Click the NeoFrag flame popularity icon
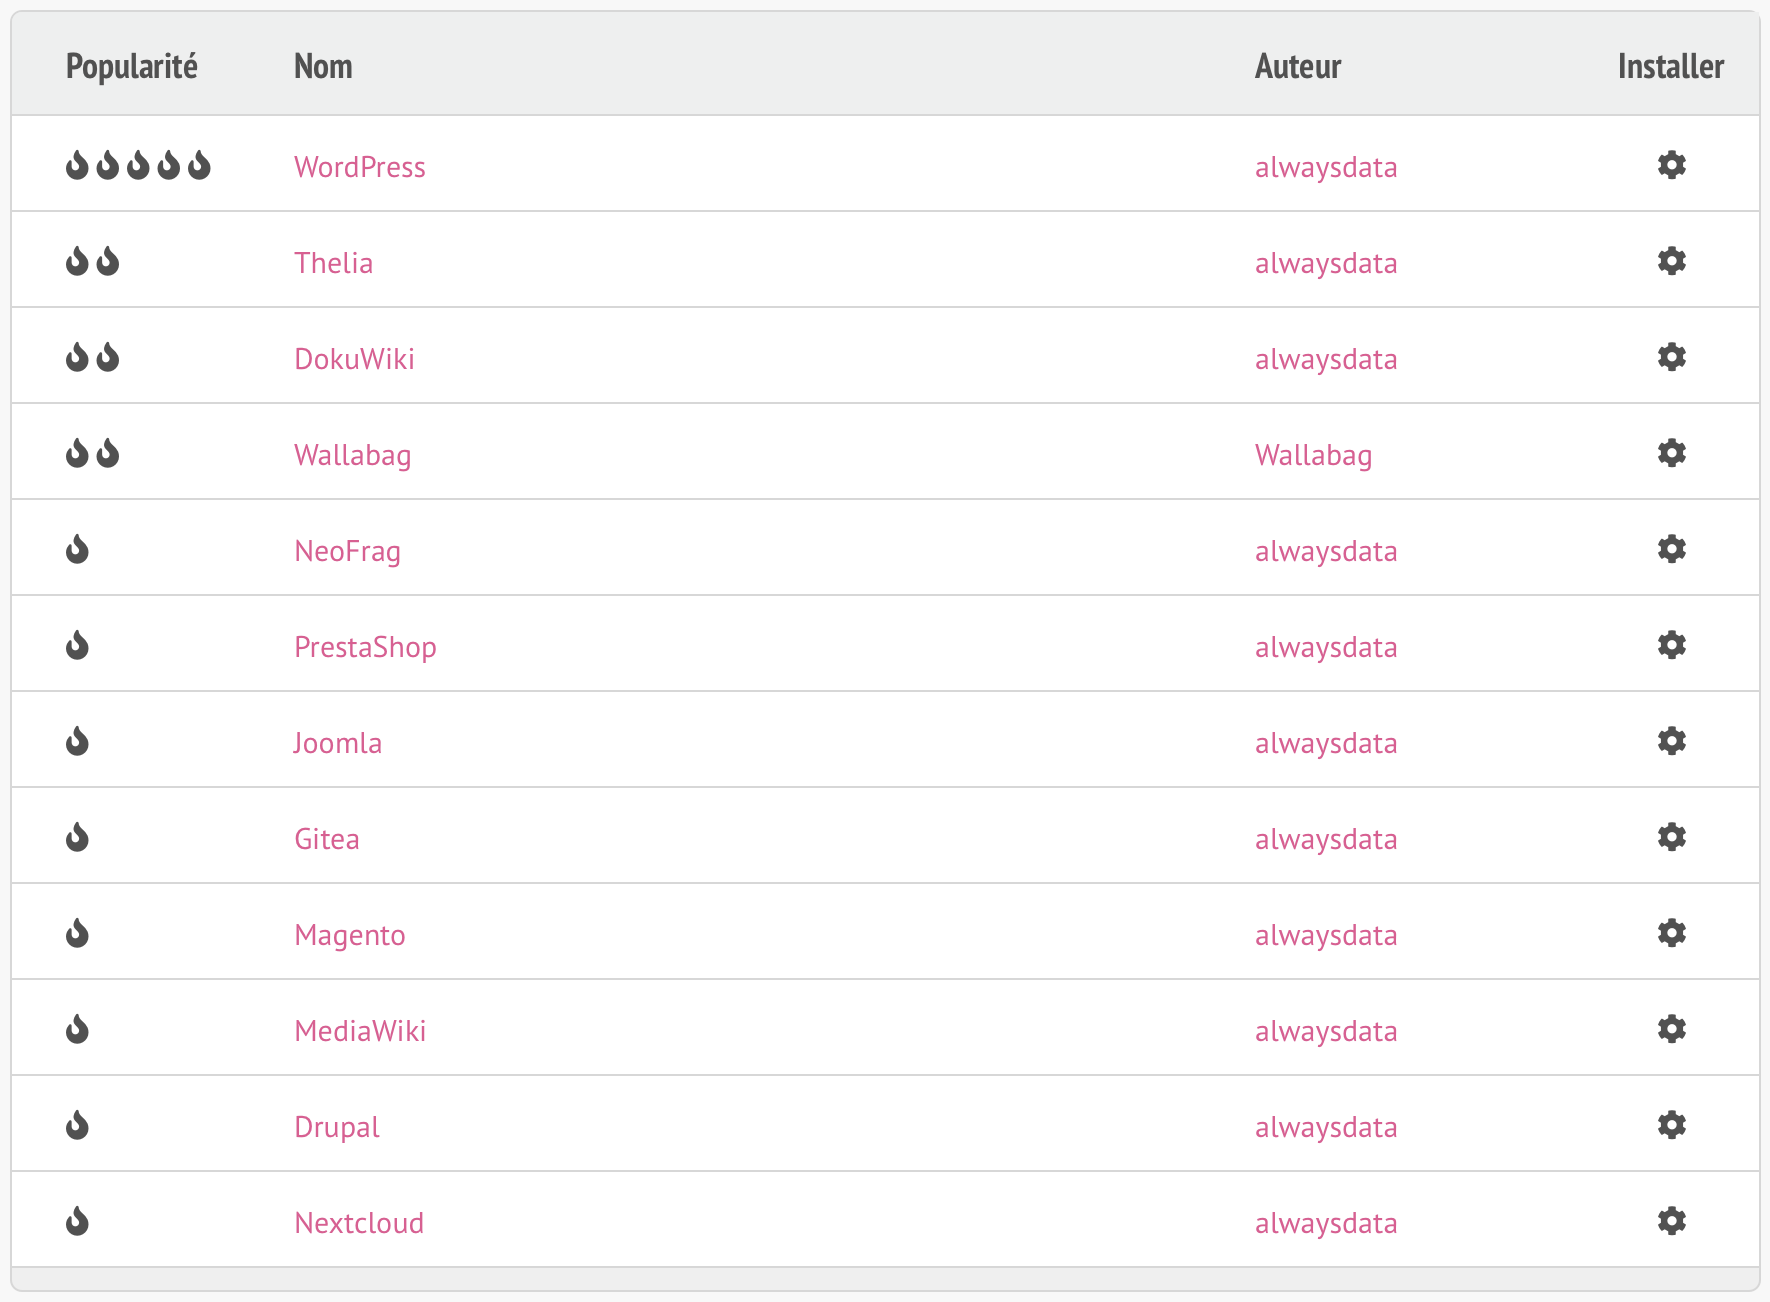Viewport: 1770px width, 1302px height. click(77, 549)
